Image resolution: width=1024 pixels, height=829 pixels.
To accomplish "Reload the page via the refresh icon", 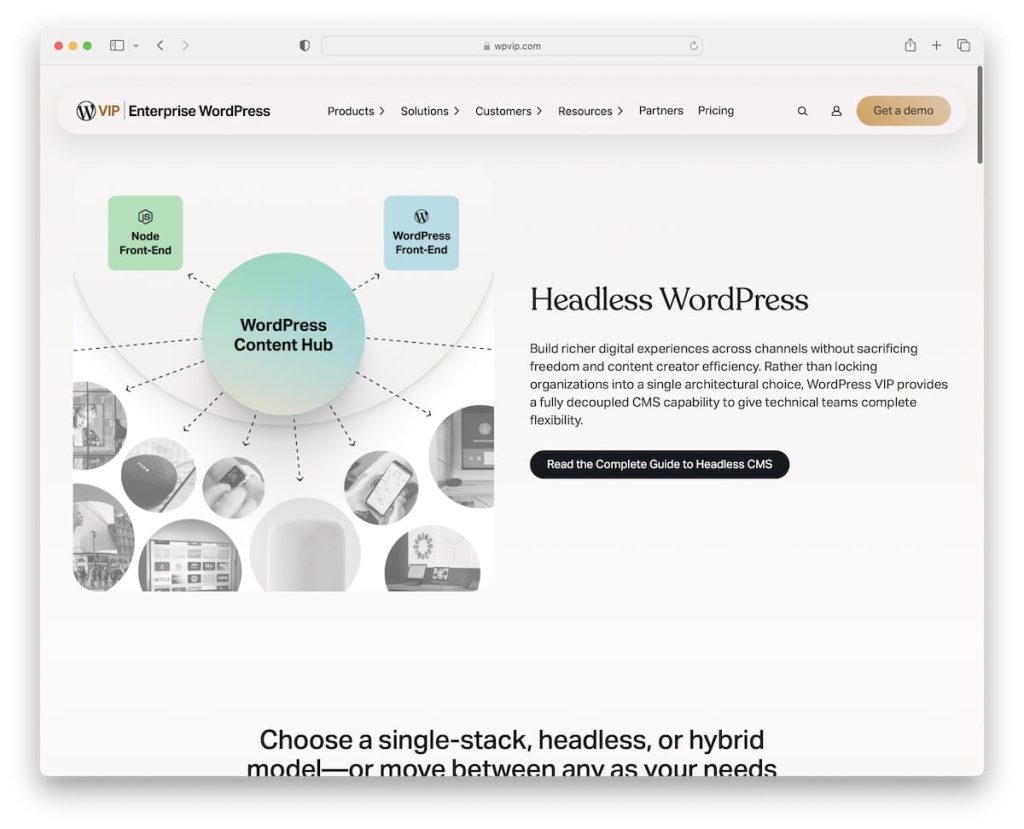I will [691, 45].
